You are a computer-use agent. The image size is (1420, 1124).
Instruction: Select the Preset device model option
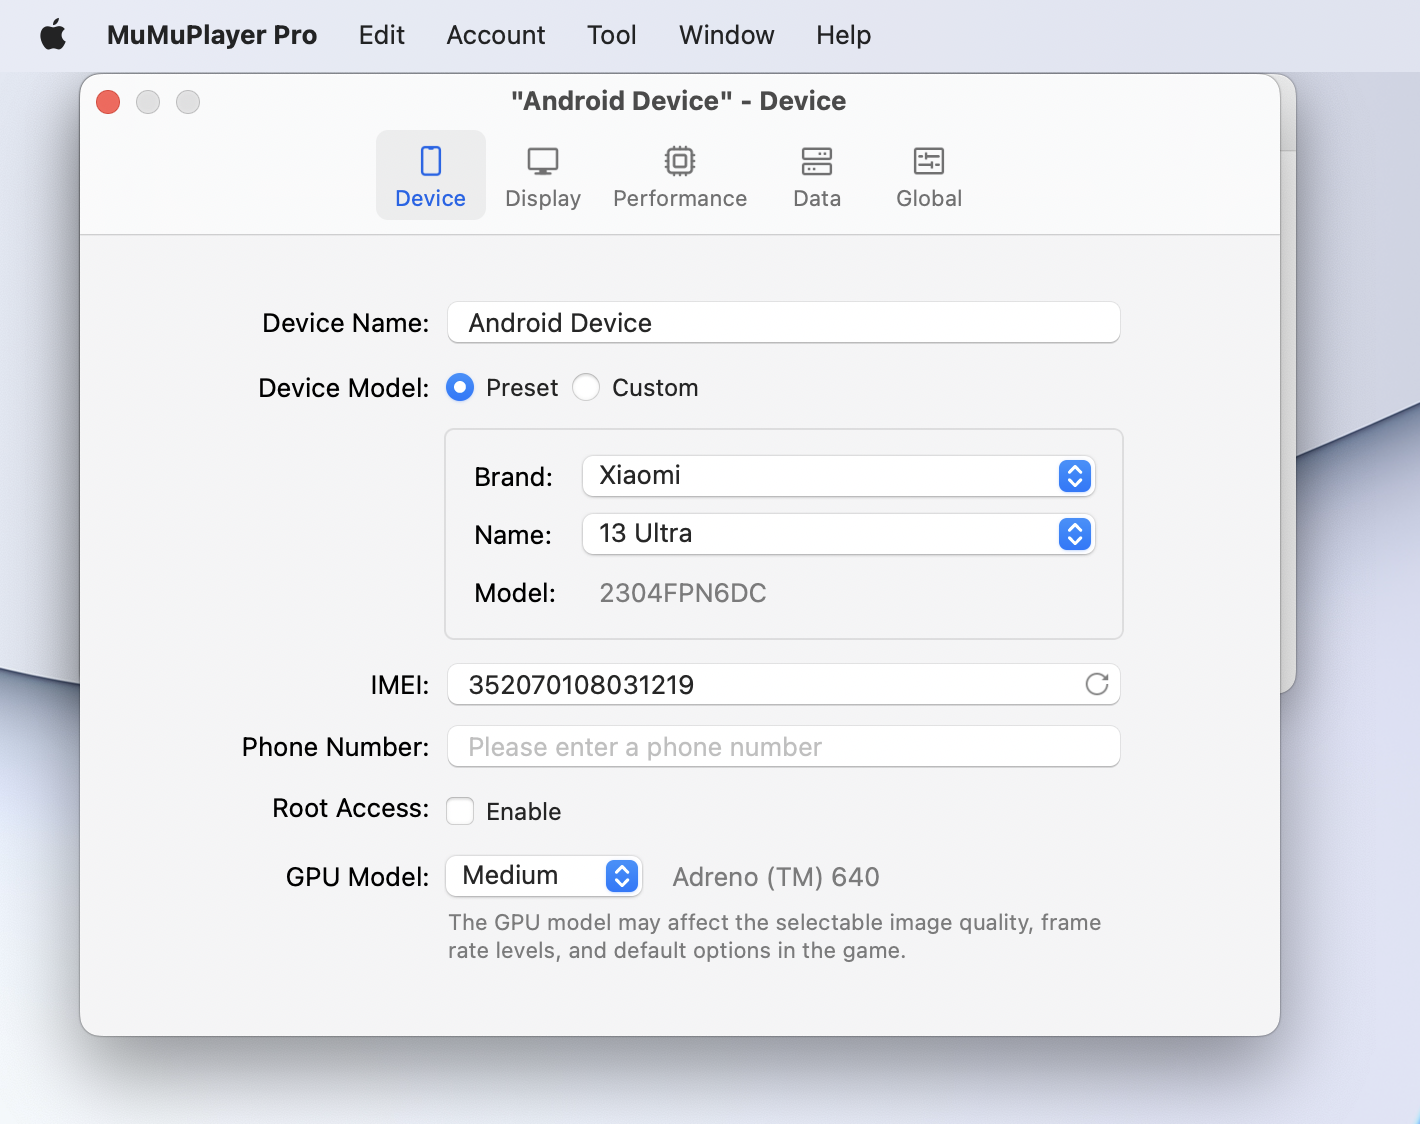(x=460, y=387)
